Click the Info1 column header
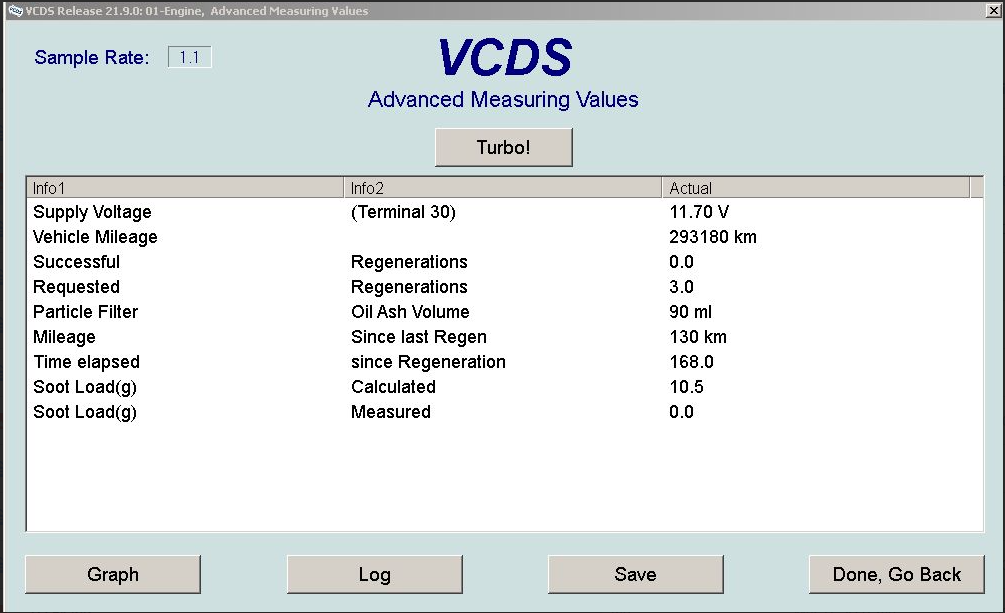This screenshot has height=613, width=1005. point(185,188)
